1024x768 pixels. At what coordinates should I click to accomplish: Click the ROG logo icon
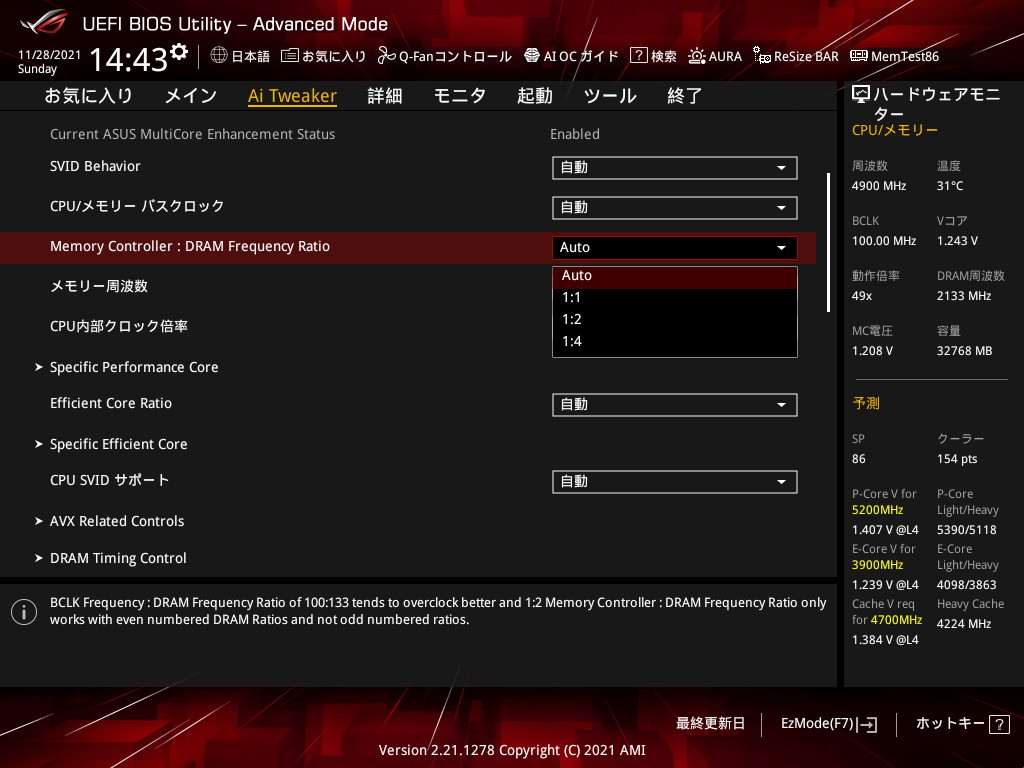[43, 22]
